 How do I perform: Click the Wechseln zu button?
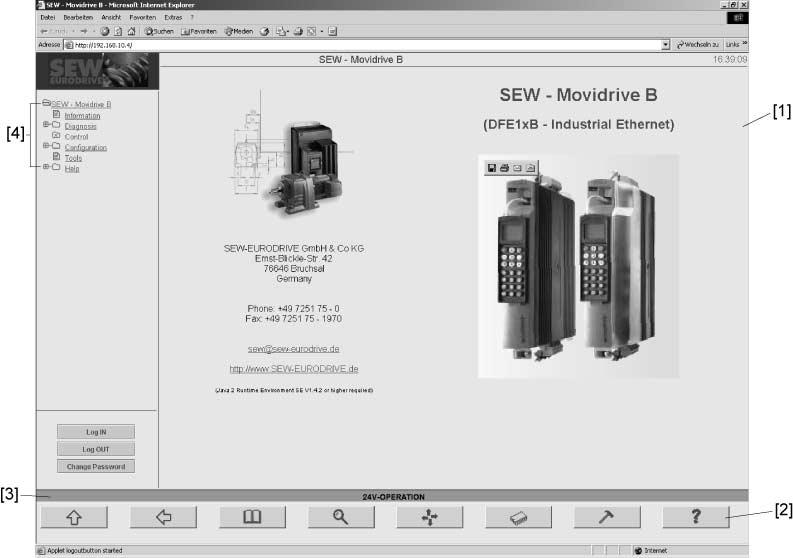[x=698, y=45]
